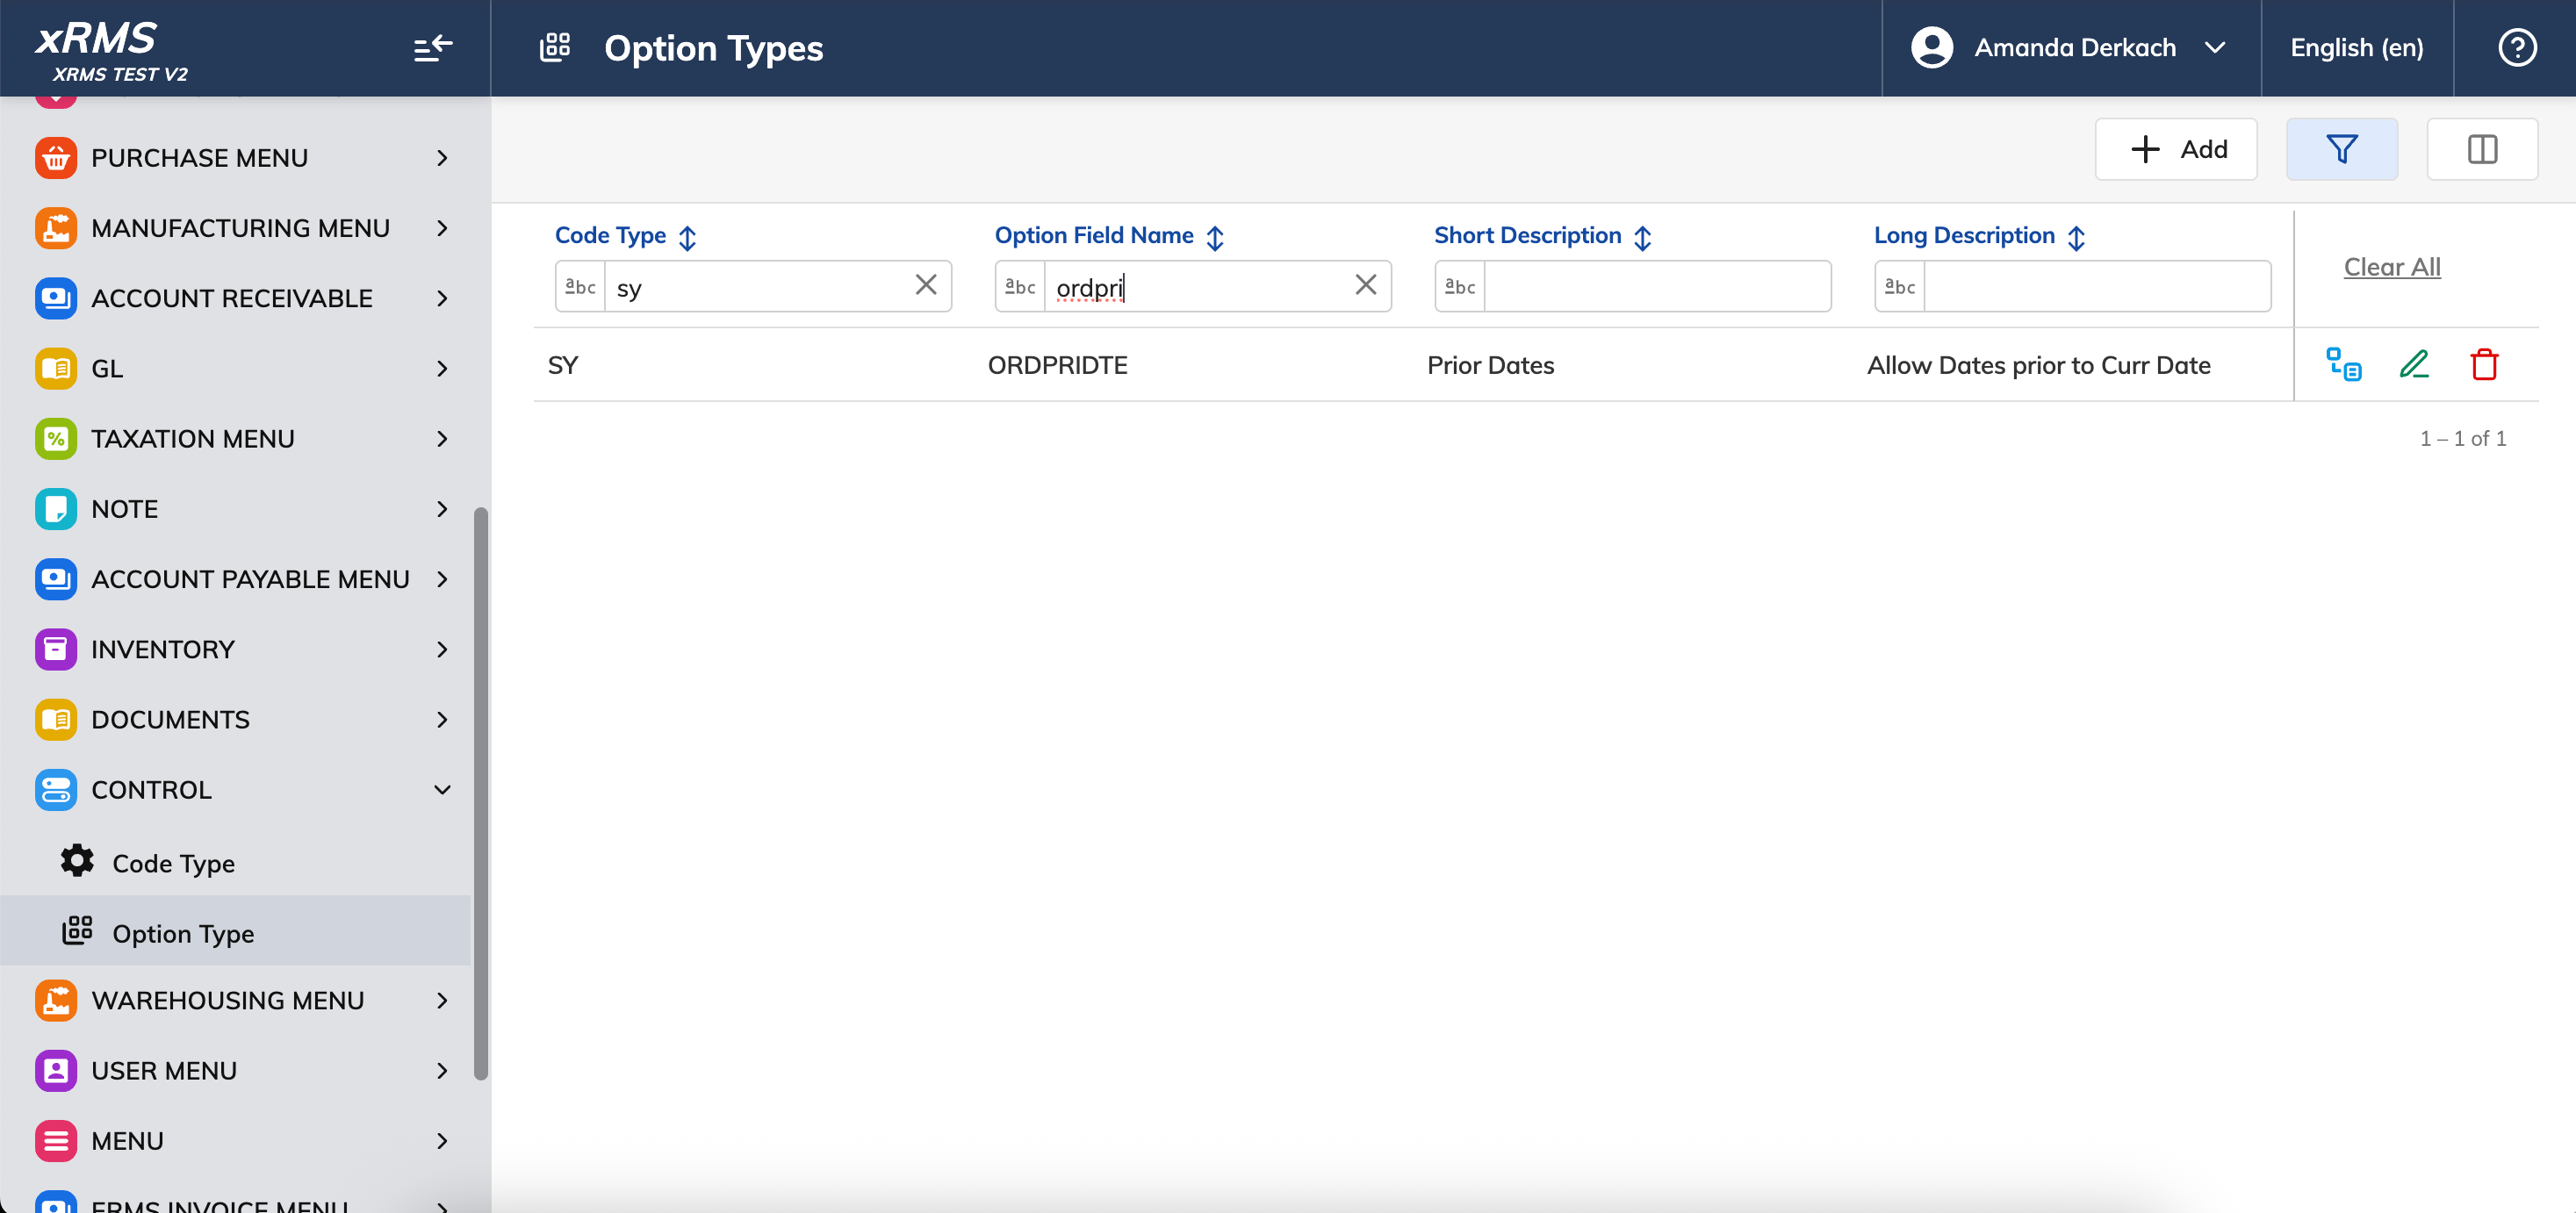Edit the ORDPRIDTE row with pencil icon
This screenshot has height=1213, width=2576.
2414,364
